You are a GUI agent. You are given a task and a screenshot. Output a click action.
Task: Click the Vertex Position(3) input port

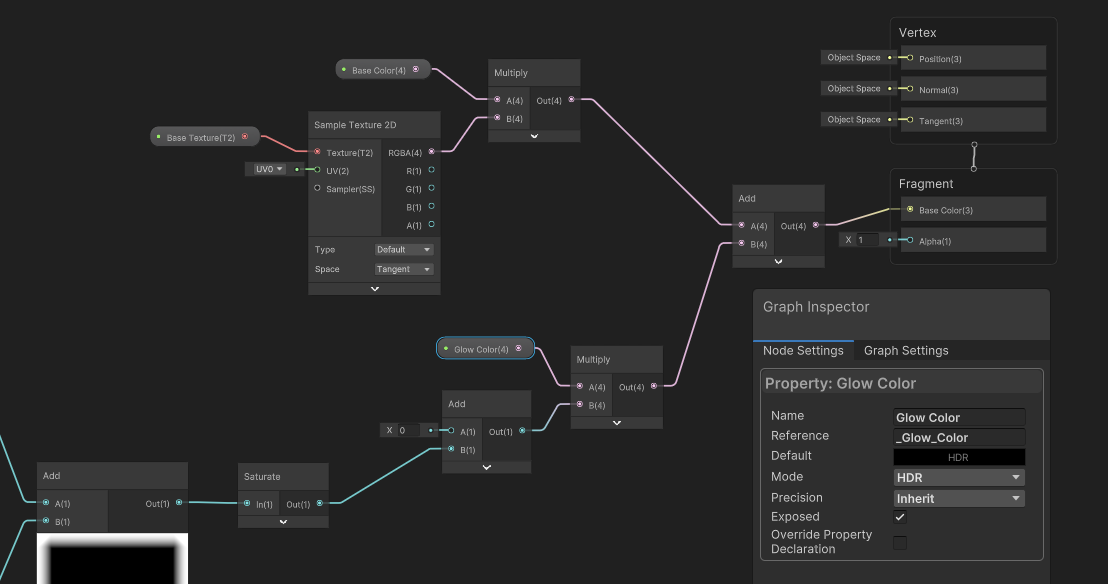click(x=909, y=58)
